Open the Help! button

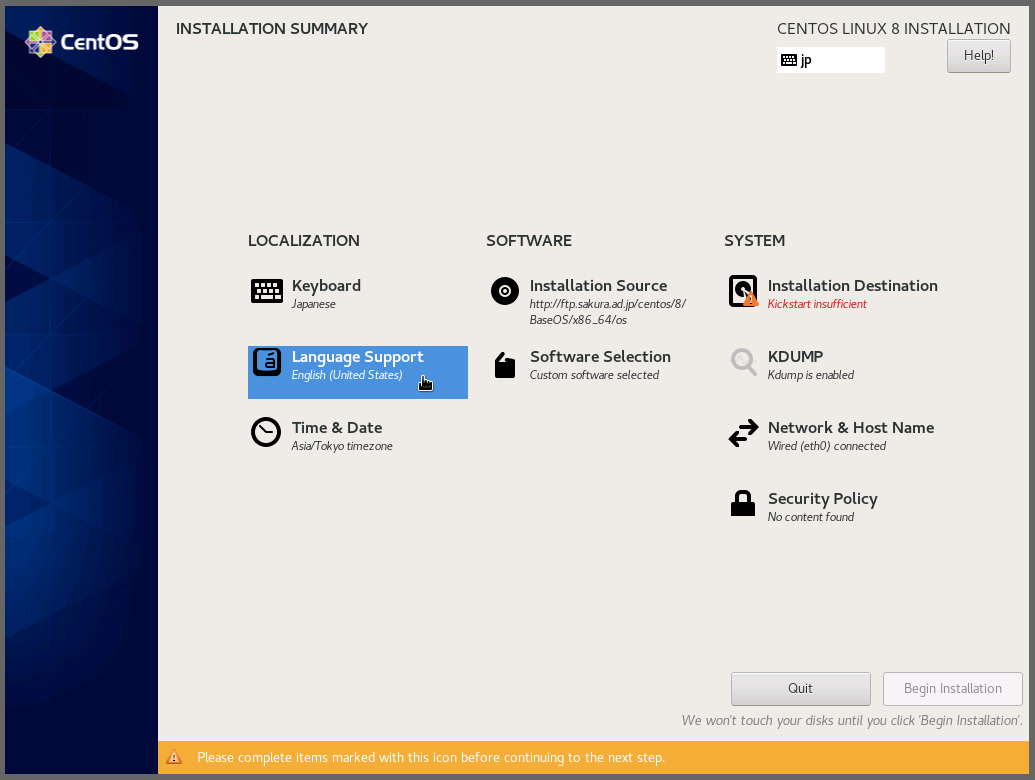pyautogui.click(x=978, y=56)
